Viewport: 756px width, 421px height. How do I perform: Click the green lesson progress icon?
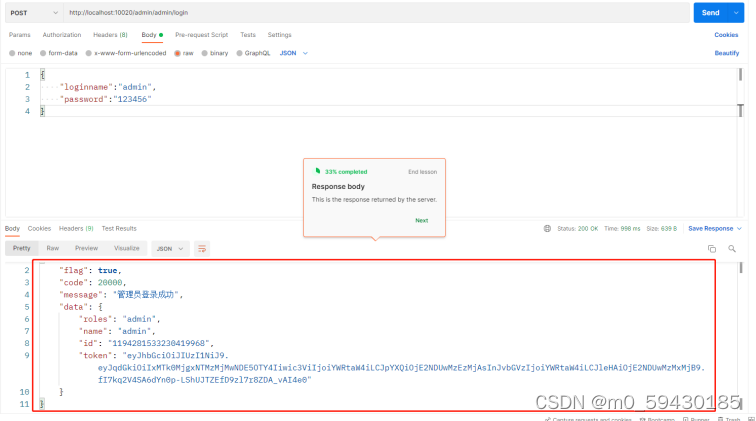pyautogui.click(x=318, y=171)
